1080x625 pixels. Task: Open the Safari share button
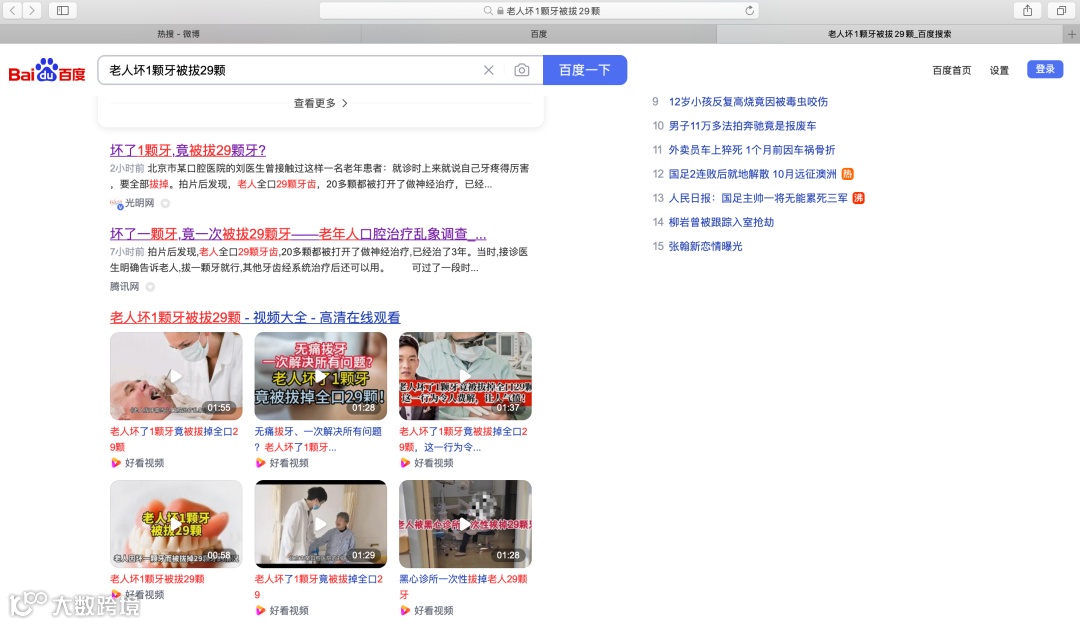tap(1027, 10)
